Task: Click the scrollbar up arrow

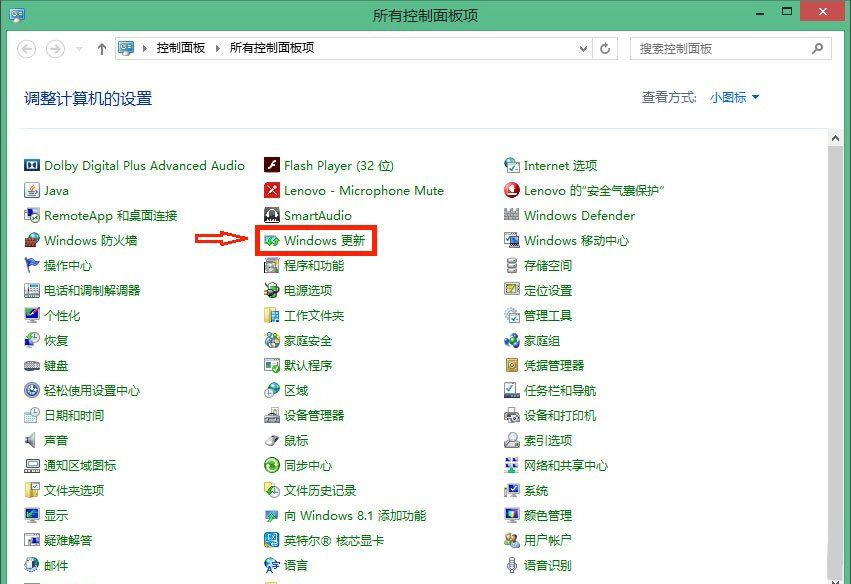Action: pyautogui.click(x=835, y=138)
